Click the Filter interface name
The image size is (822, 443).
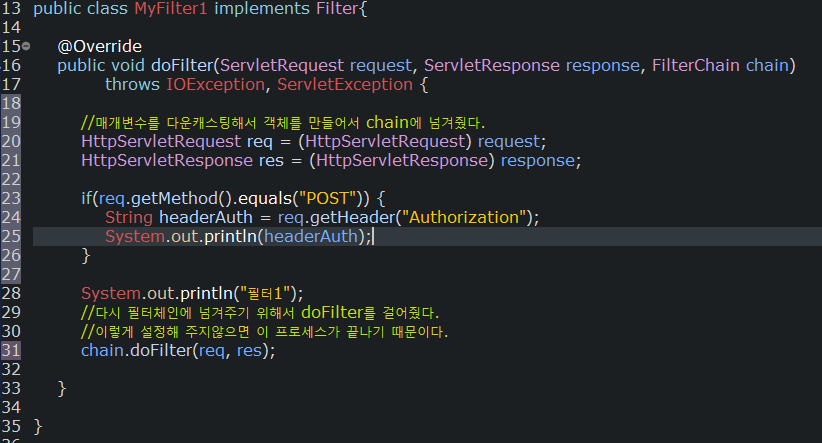(x=337, y=9)
